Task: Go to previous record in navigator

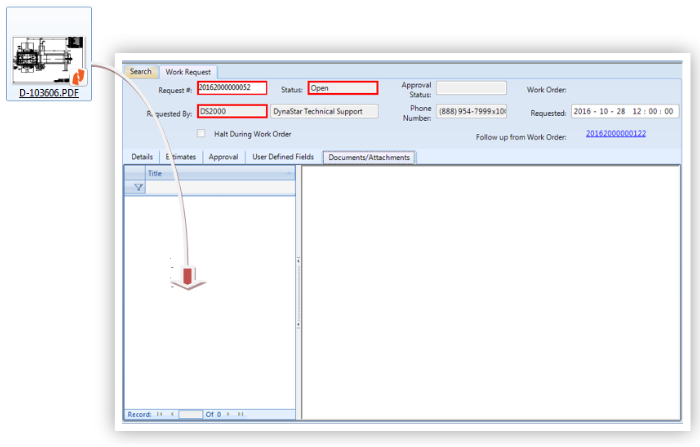Action: coord(172,414)
